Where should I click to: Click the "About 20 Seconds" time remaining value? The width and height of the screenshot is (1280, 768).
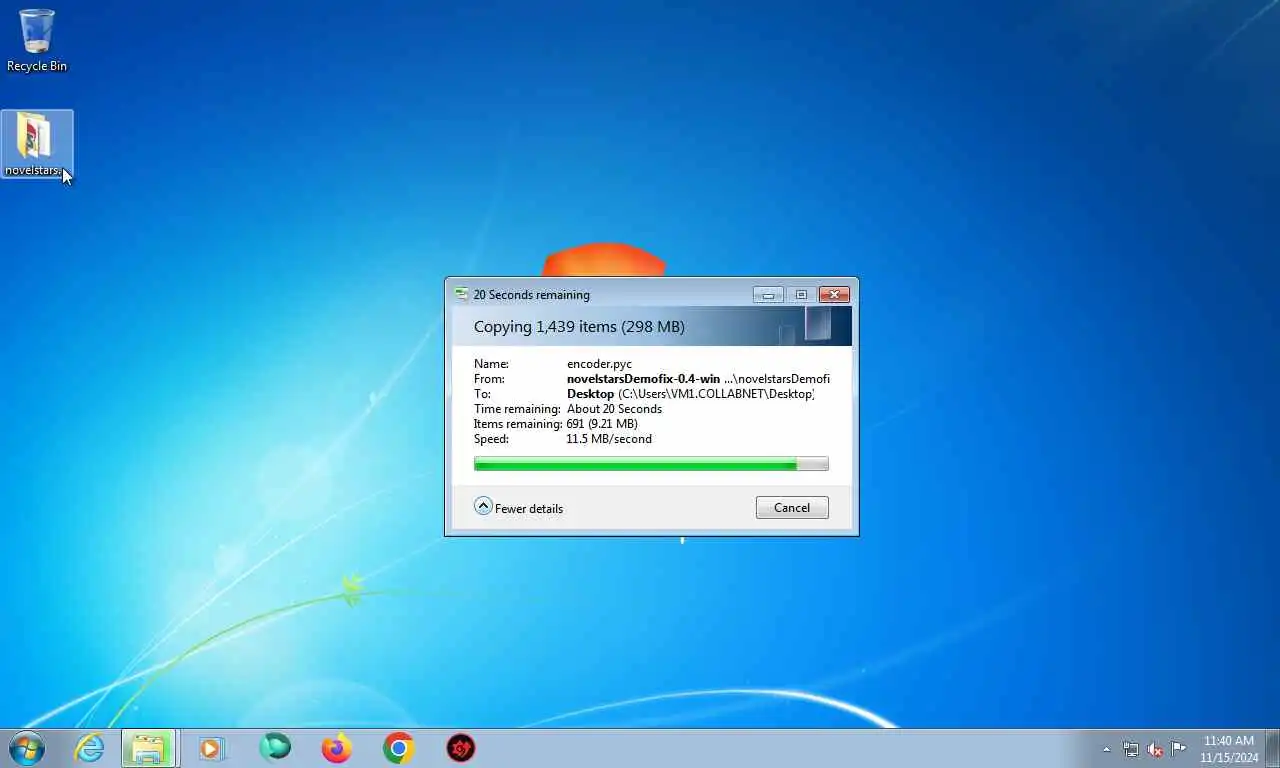(614, 409)
